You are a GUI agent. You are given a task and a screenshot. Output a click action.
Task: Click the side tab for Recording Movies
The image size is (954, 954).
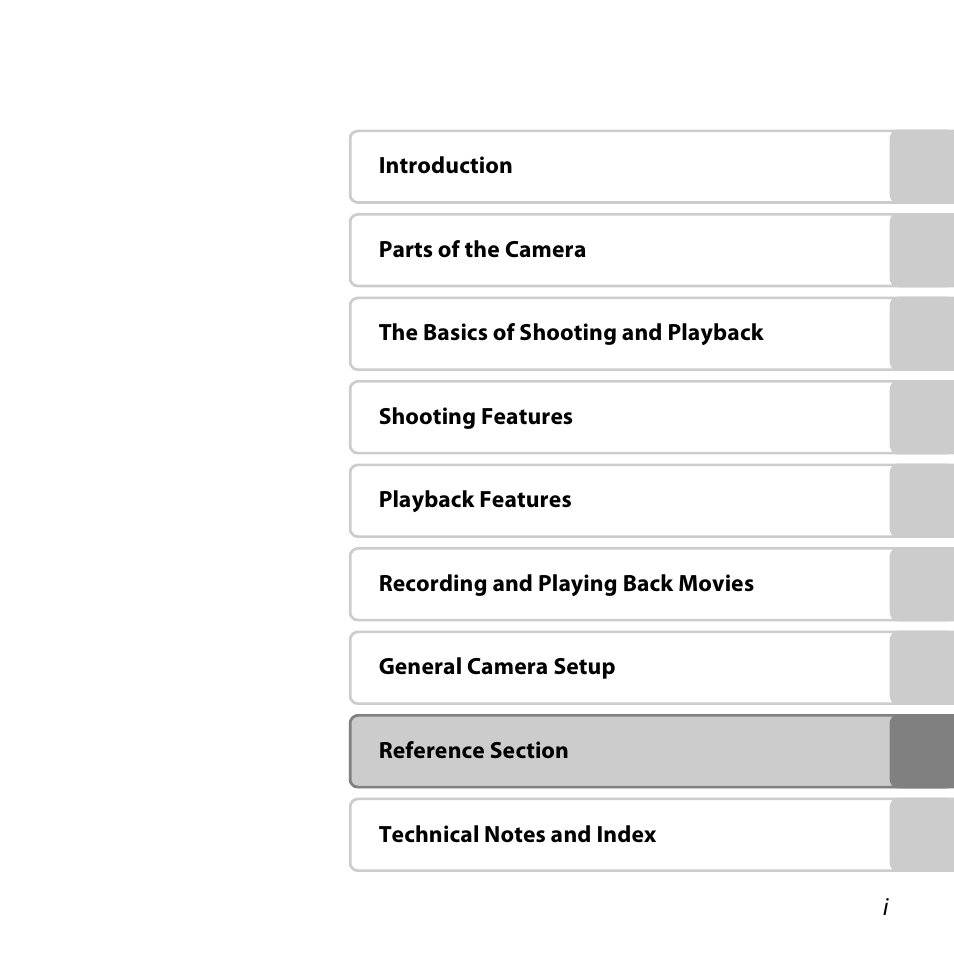coord(922,584)
